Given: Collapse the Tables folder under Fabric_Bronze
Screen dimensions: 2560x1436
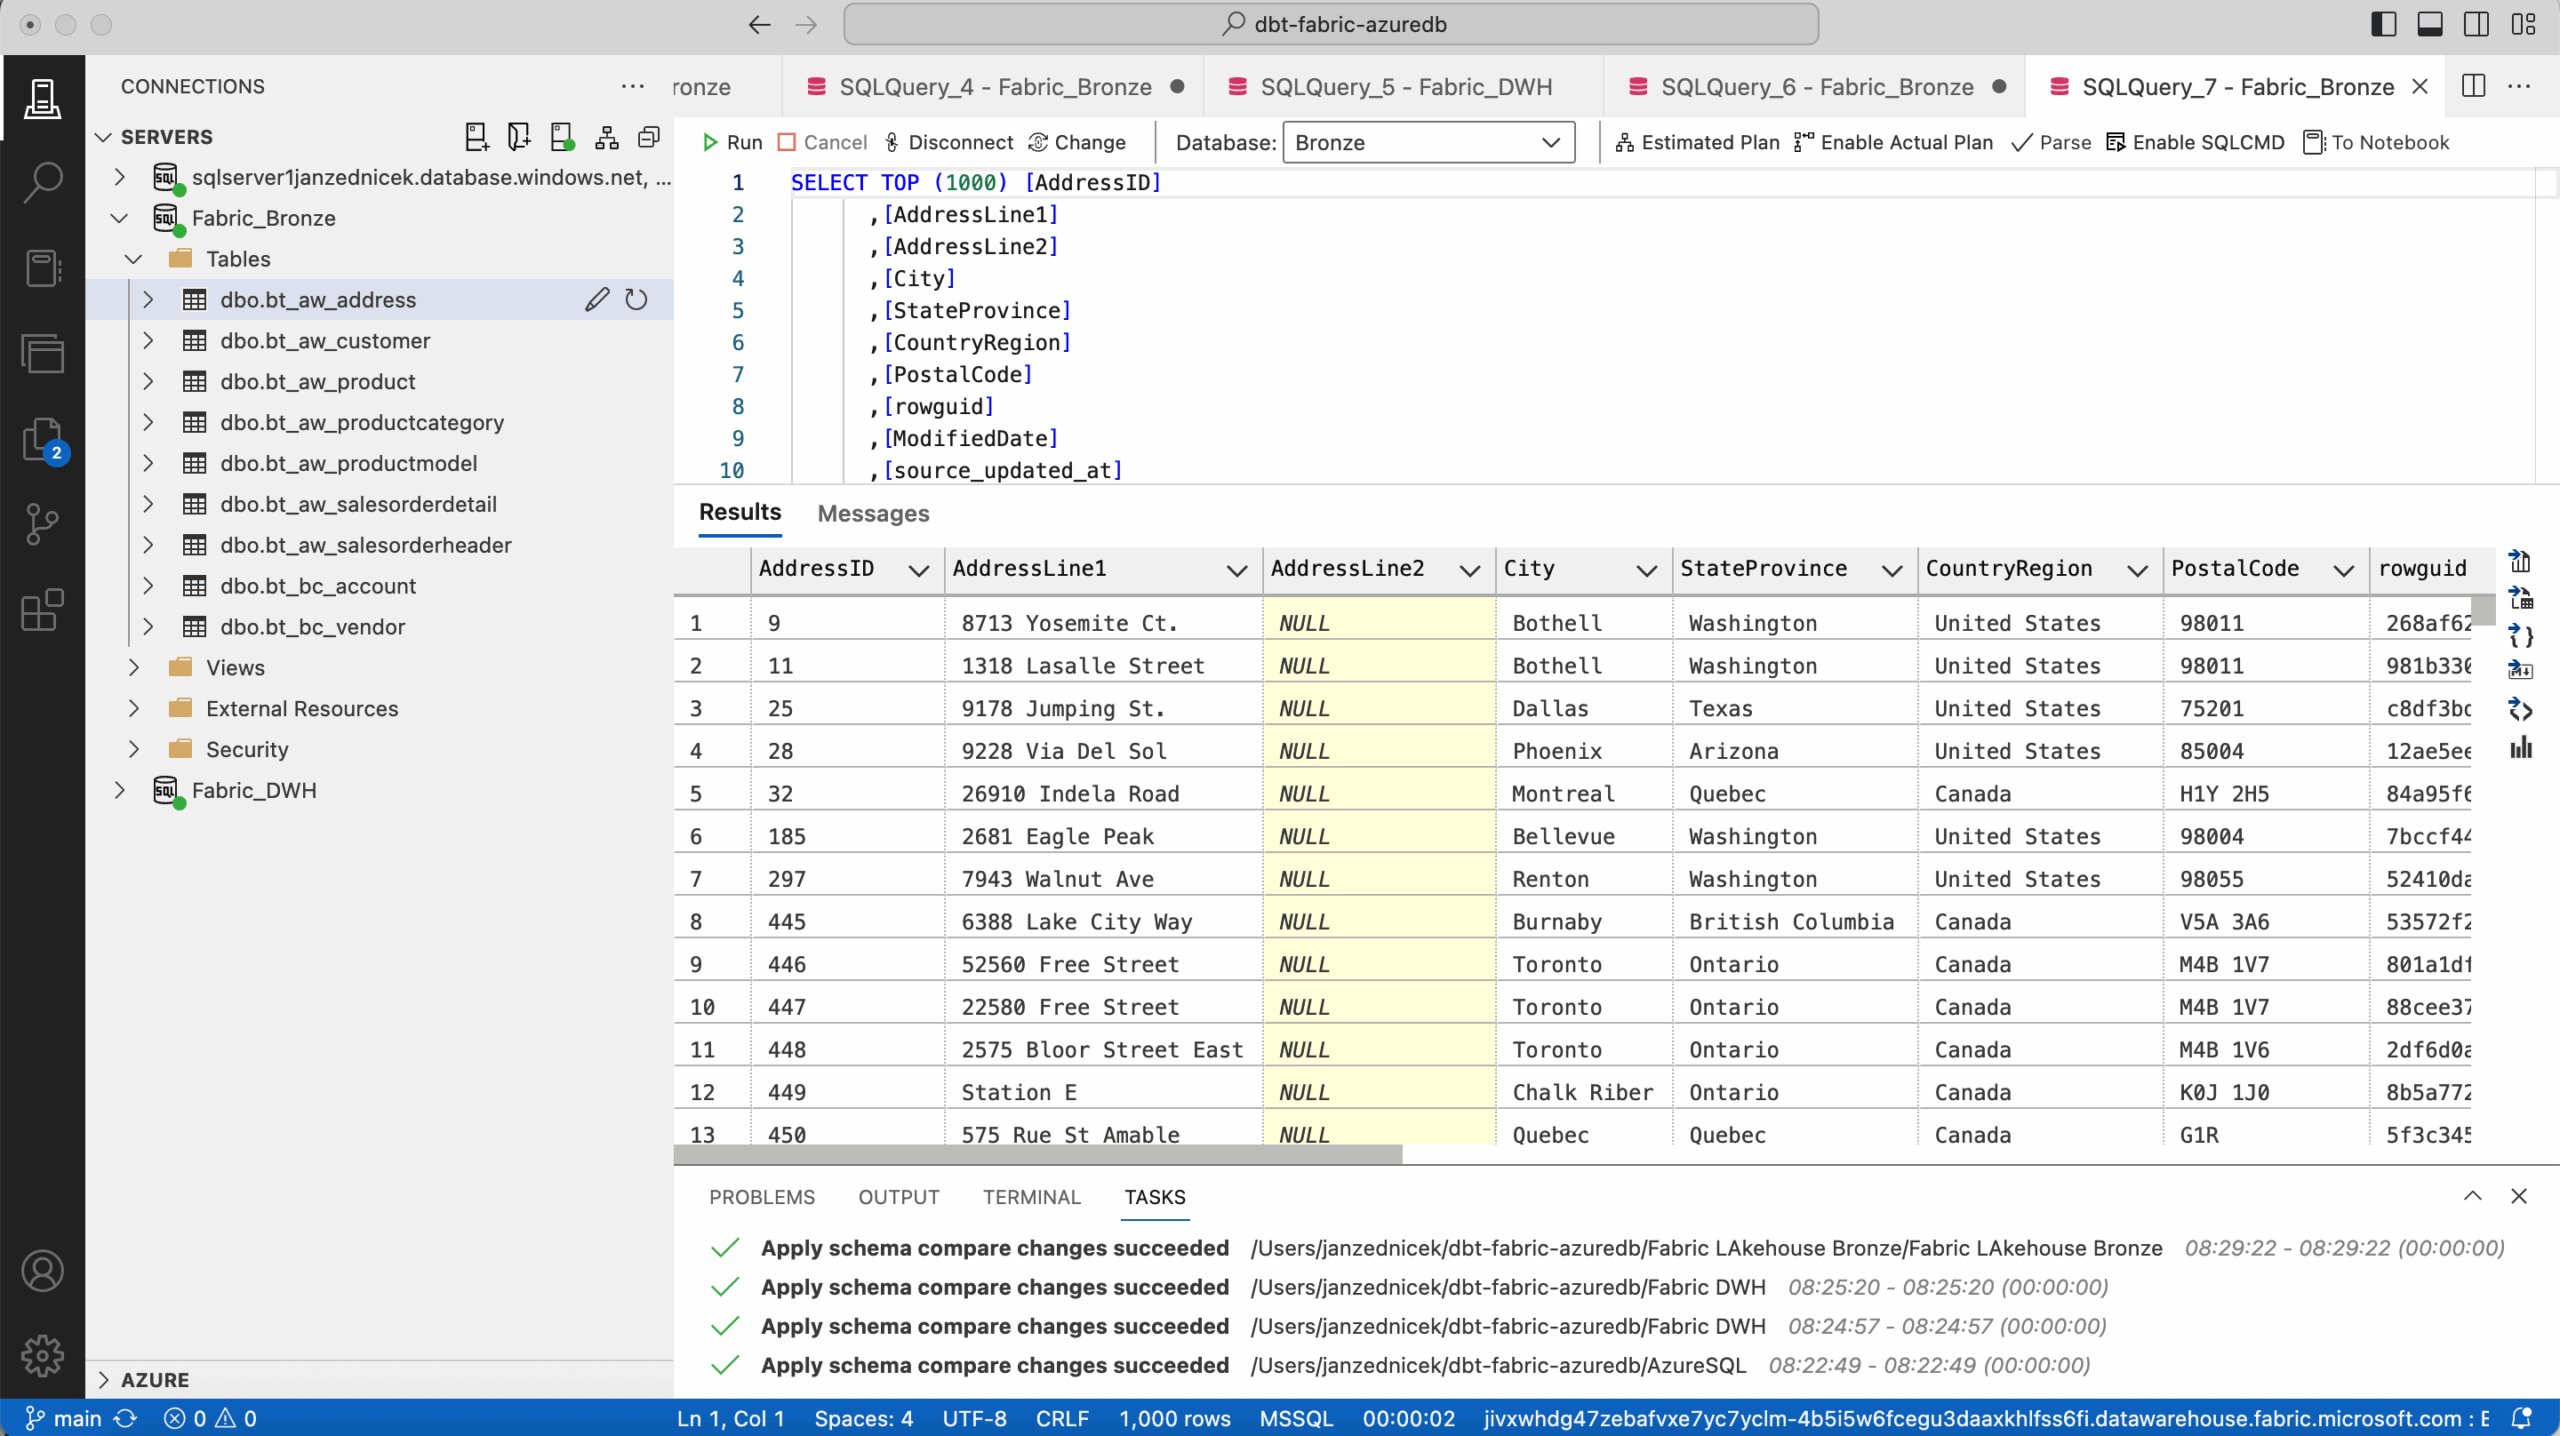Looking at the screenshot, I should pyautogui.click(x=134, y=259).
